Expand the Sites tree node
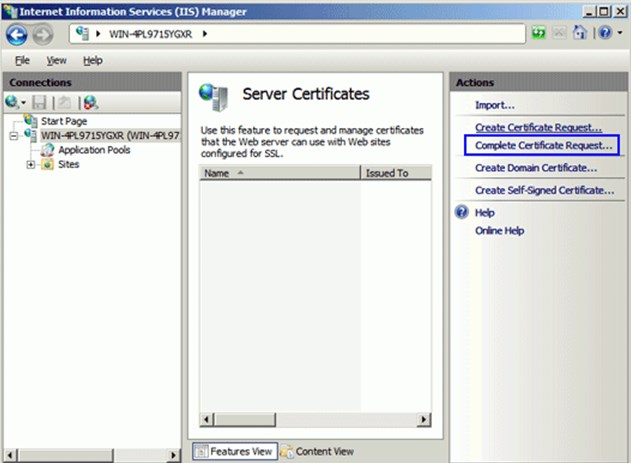The width and height of the screenshot is (631, 463). [31, 165]
